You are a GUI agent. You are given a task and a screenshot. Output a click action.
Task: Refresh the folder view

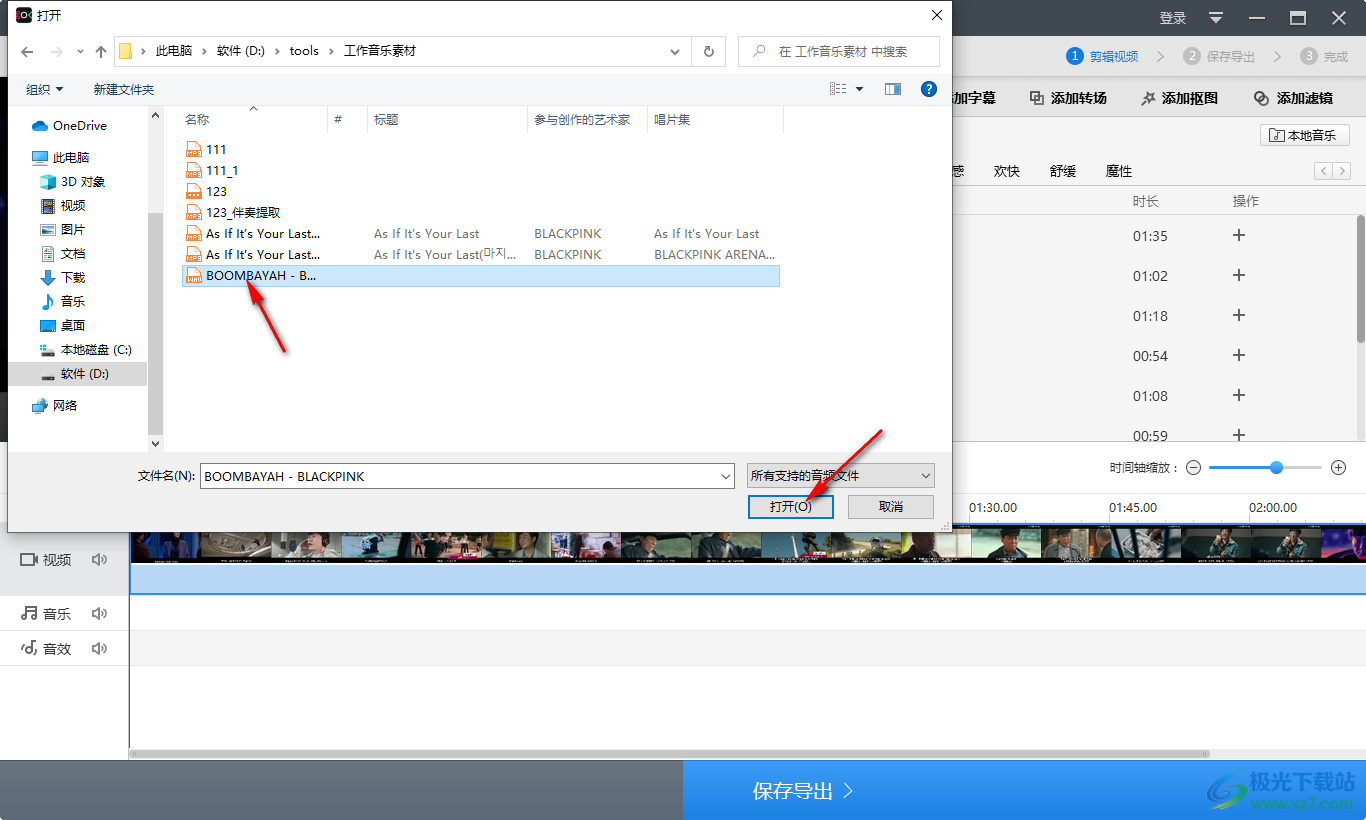point(709,51)
